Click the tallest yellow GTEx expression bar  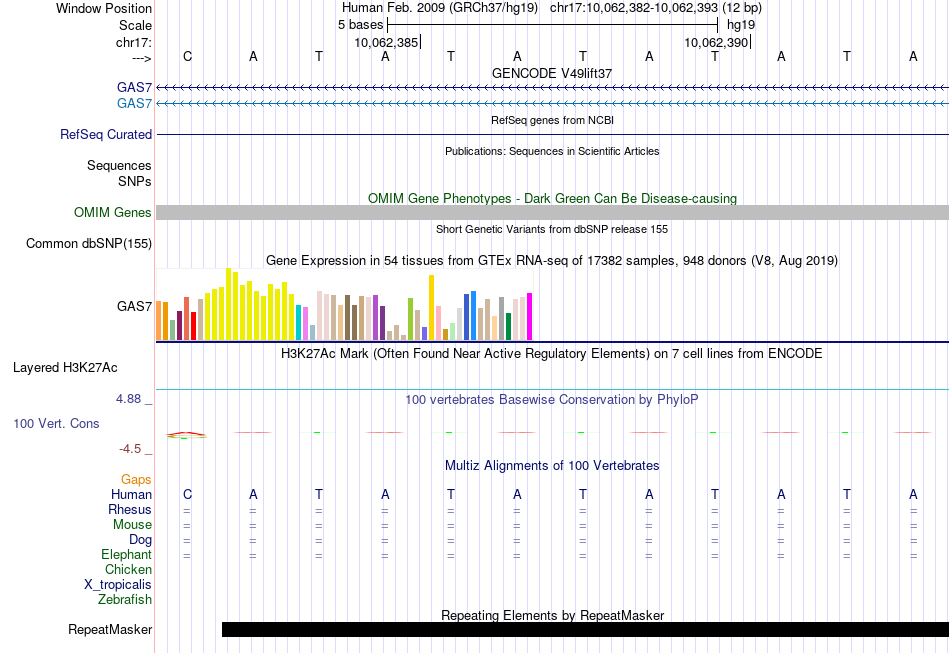[228, 304]
